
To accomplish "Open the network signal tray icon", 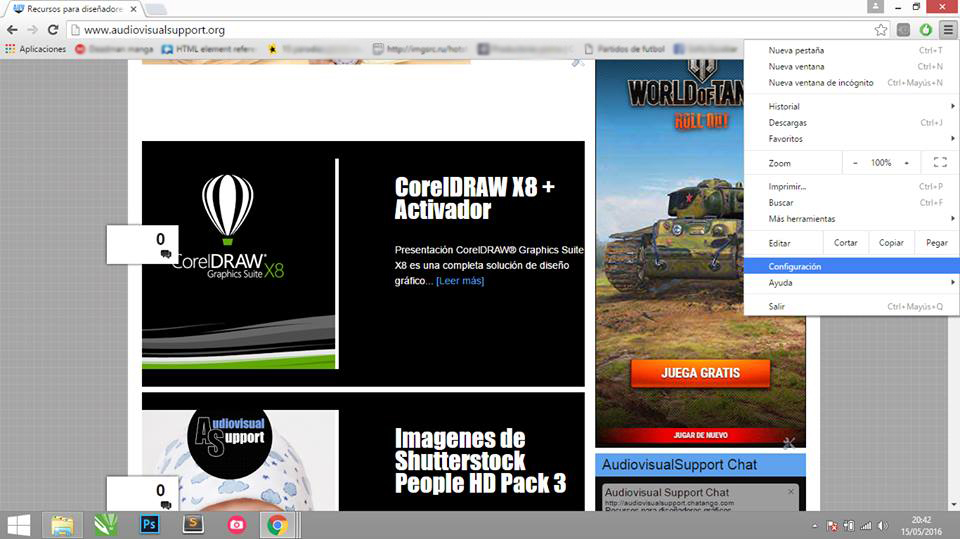I will click(866, 526).
